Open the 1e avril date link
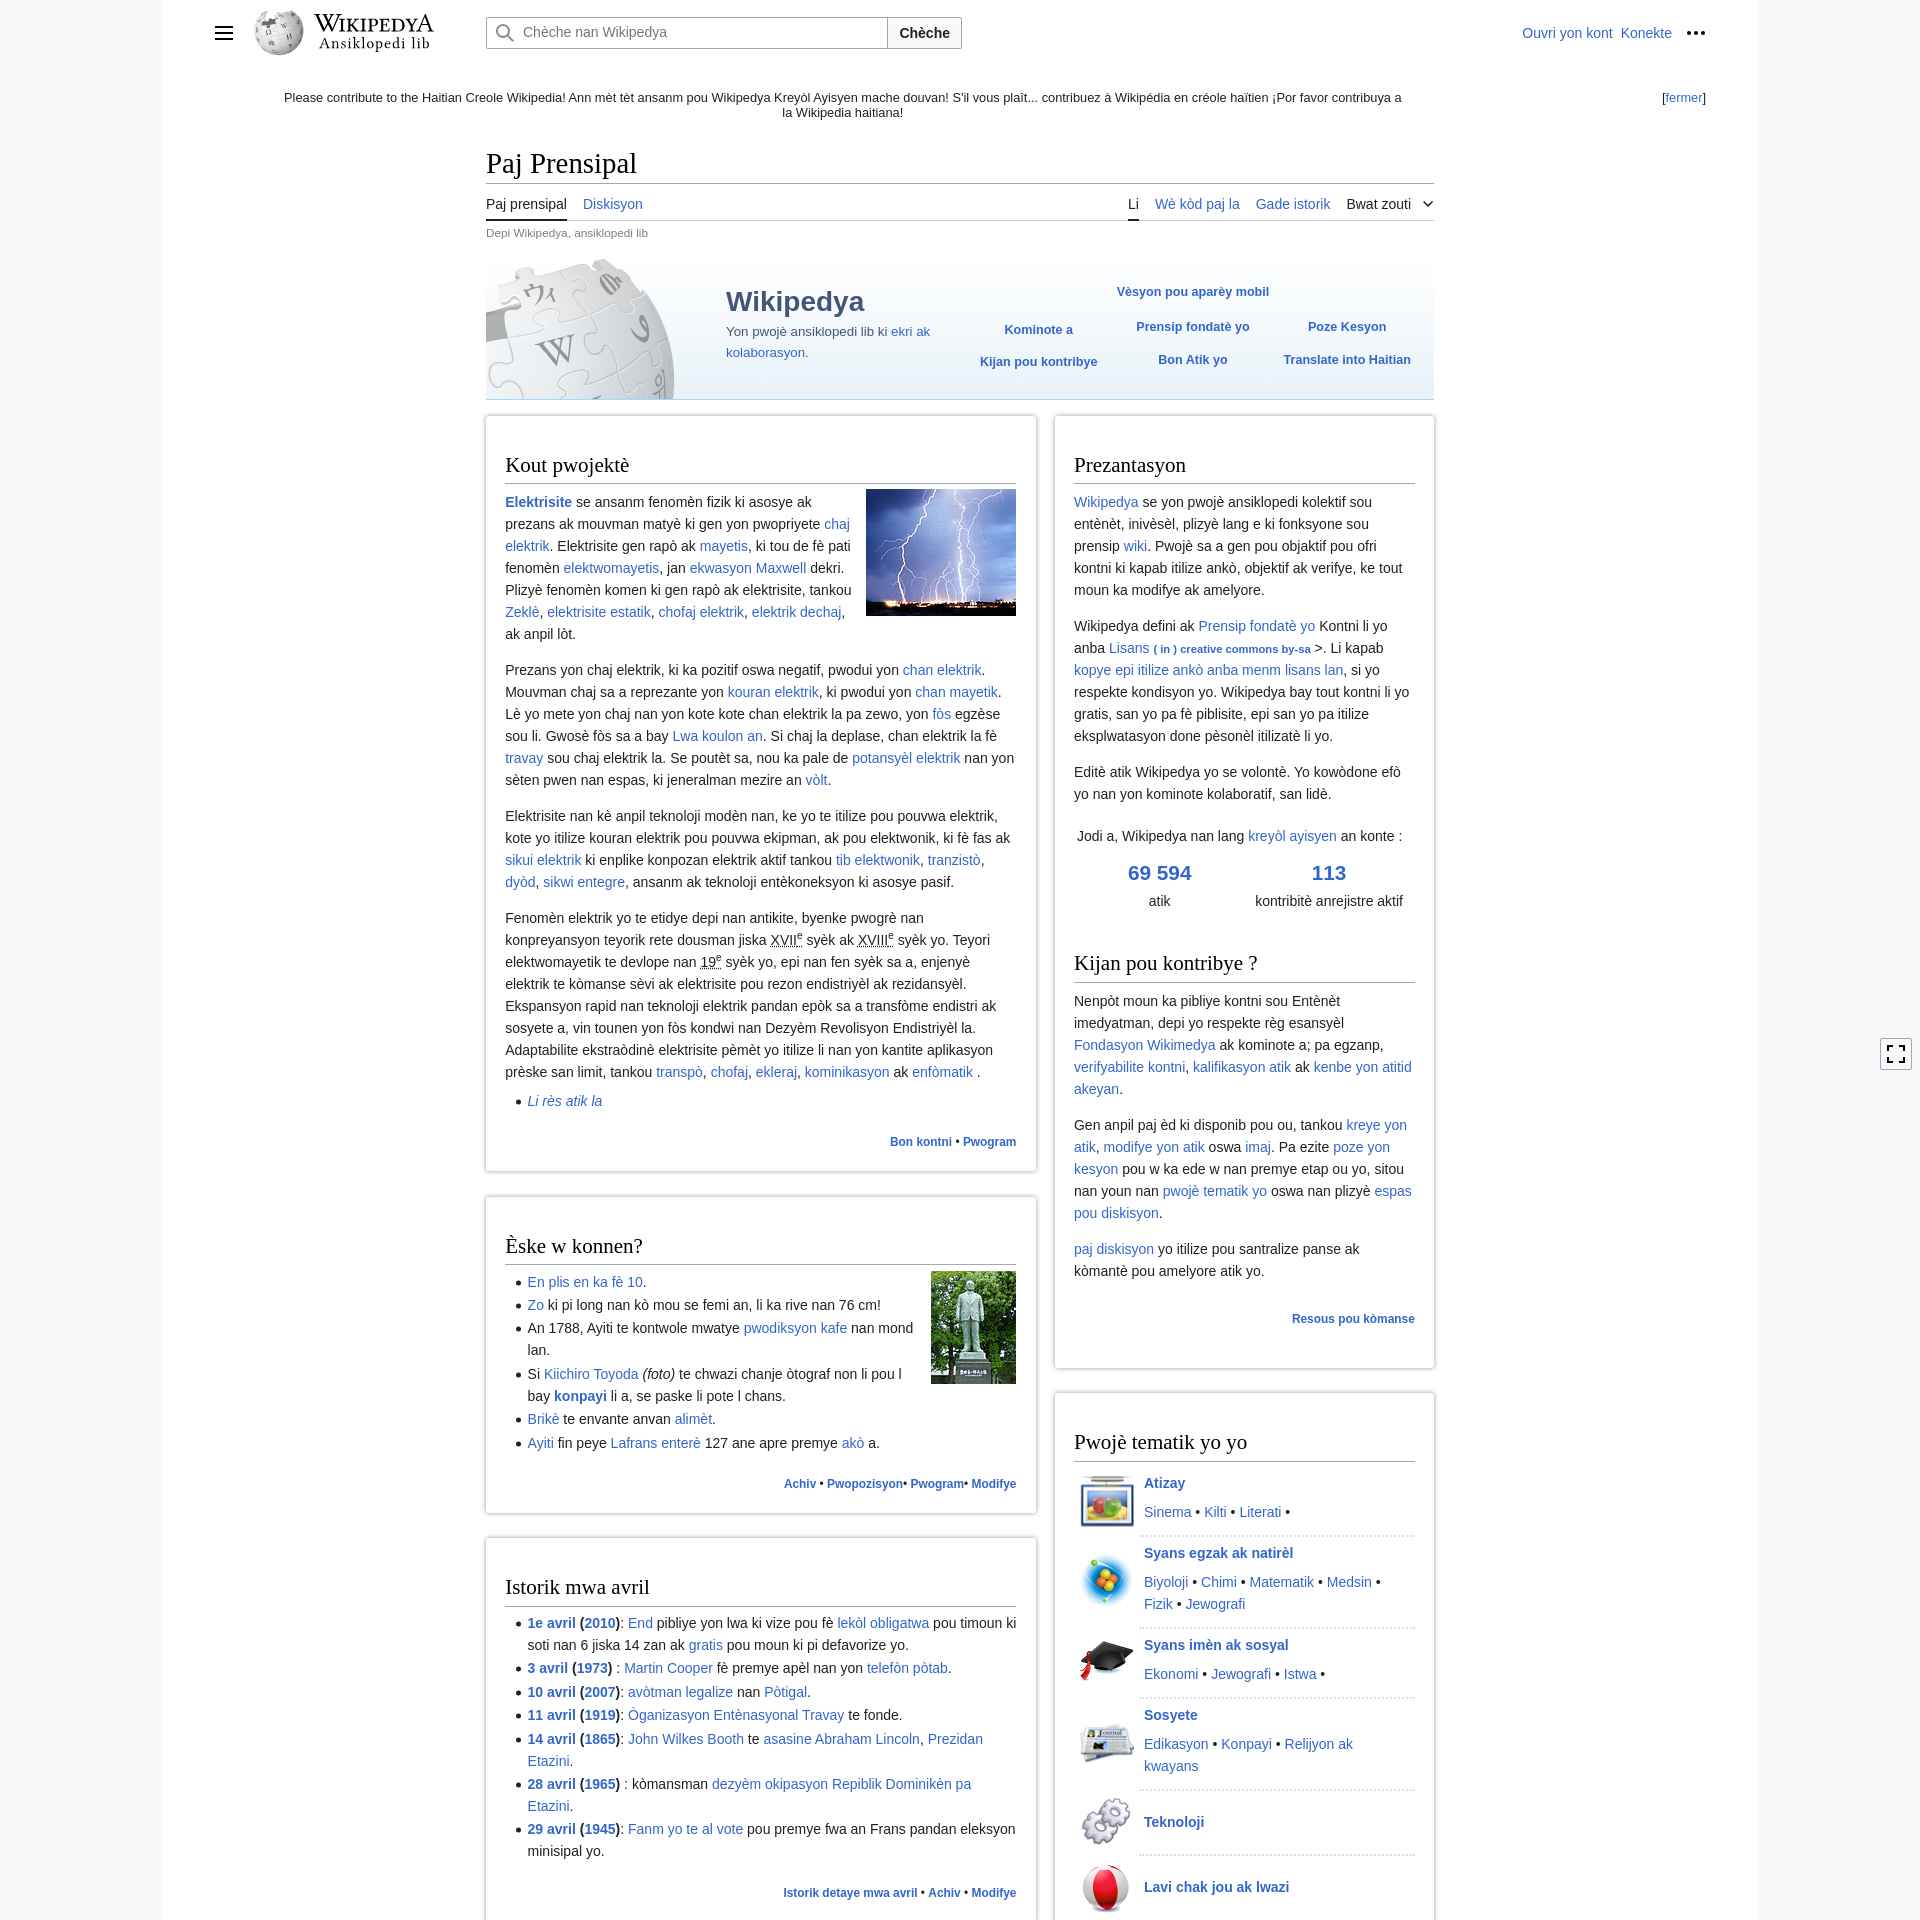Image resolution: width=1920 pixels, height=1920 pixels. coord(551,1623)
